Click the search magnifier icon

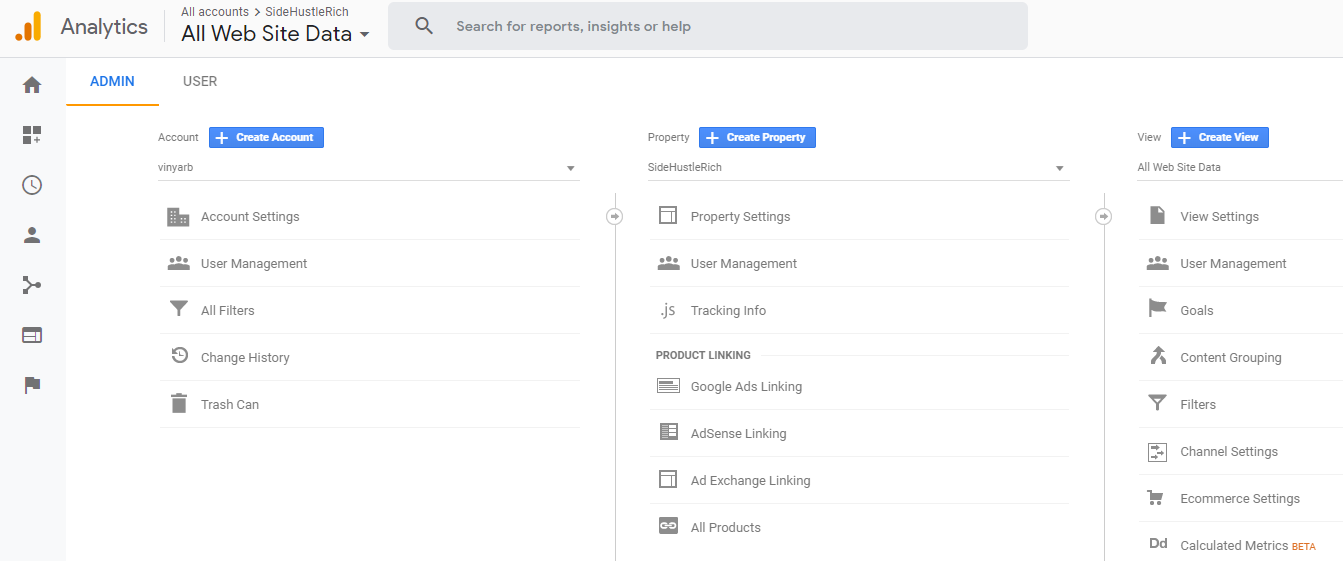424,26
